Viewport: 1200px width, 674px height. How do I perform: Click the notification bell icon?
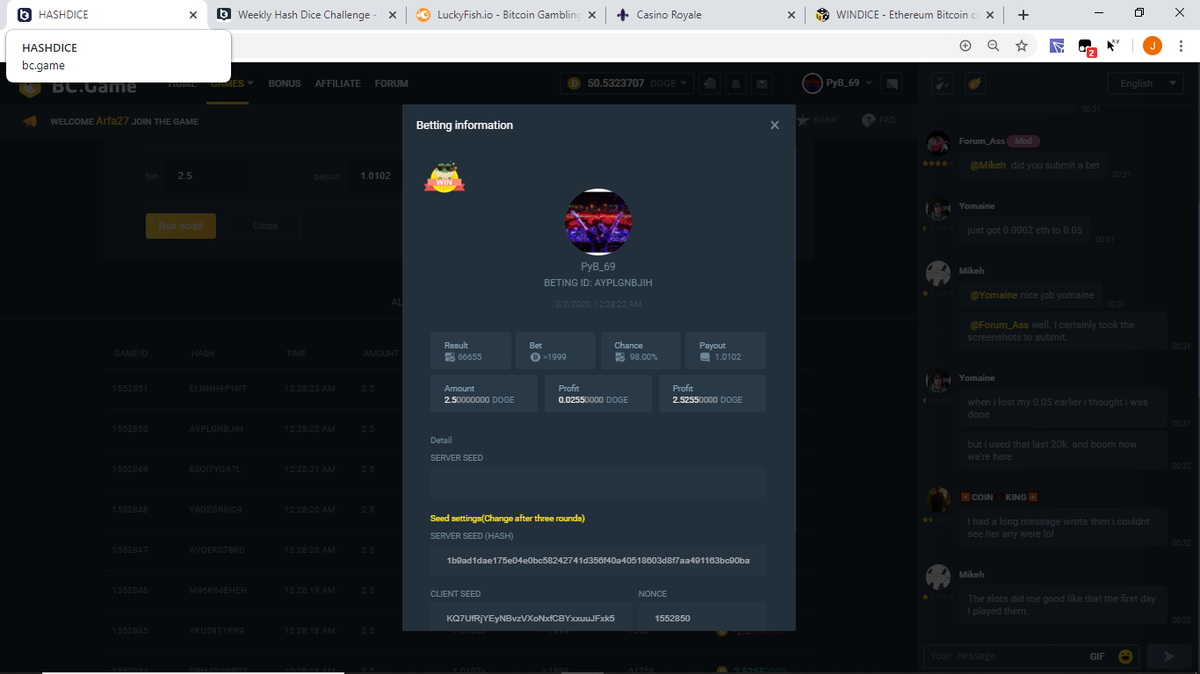coord(736,83)
